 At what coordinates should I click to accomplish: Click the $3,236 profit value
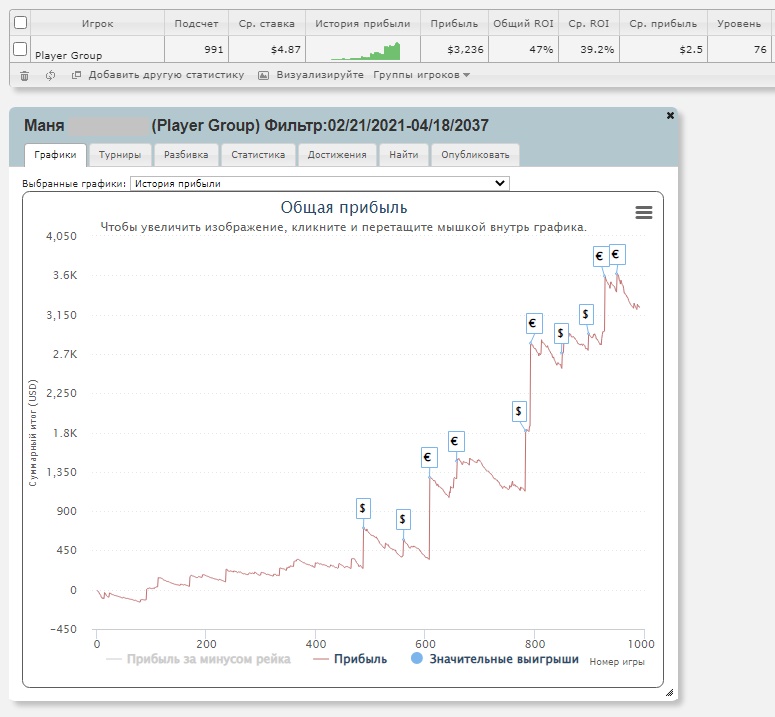click(x=465, y=49)
